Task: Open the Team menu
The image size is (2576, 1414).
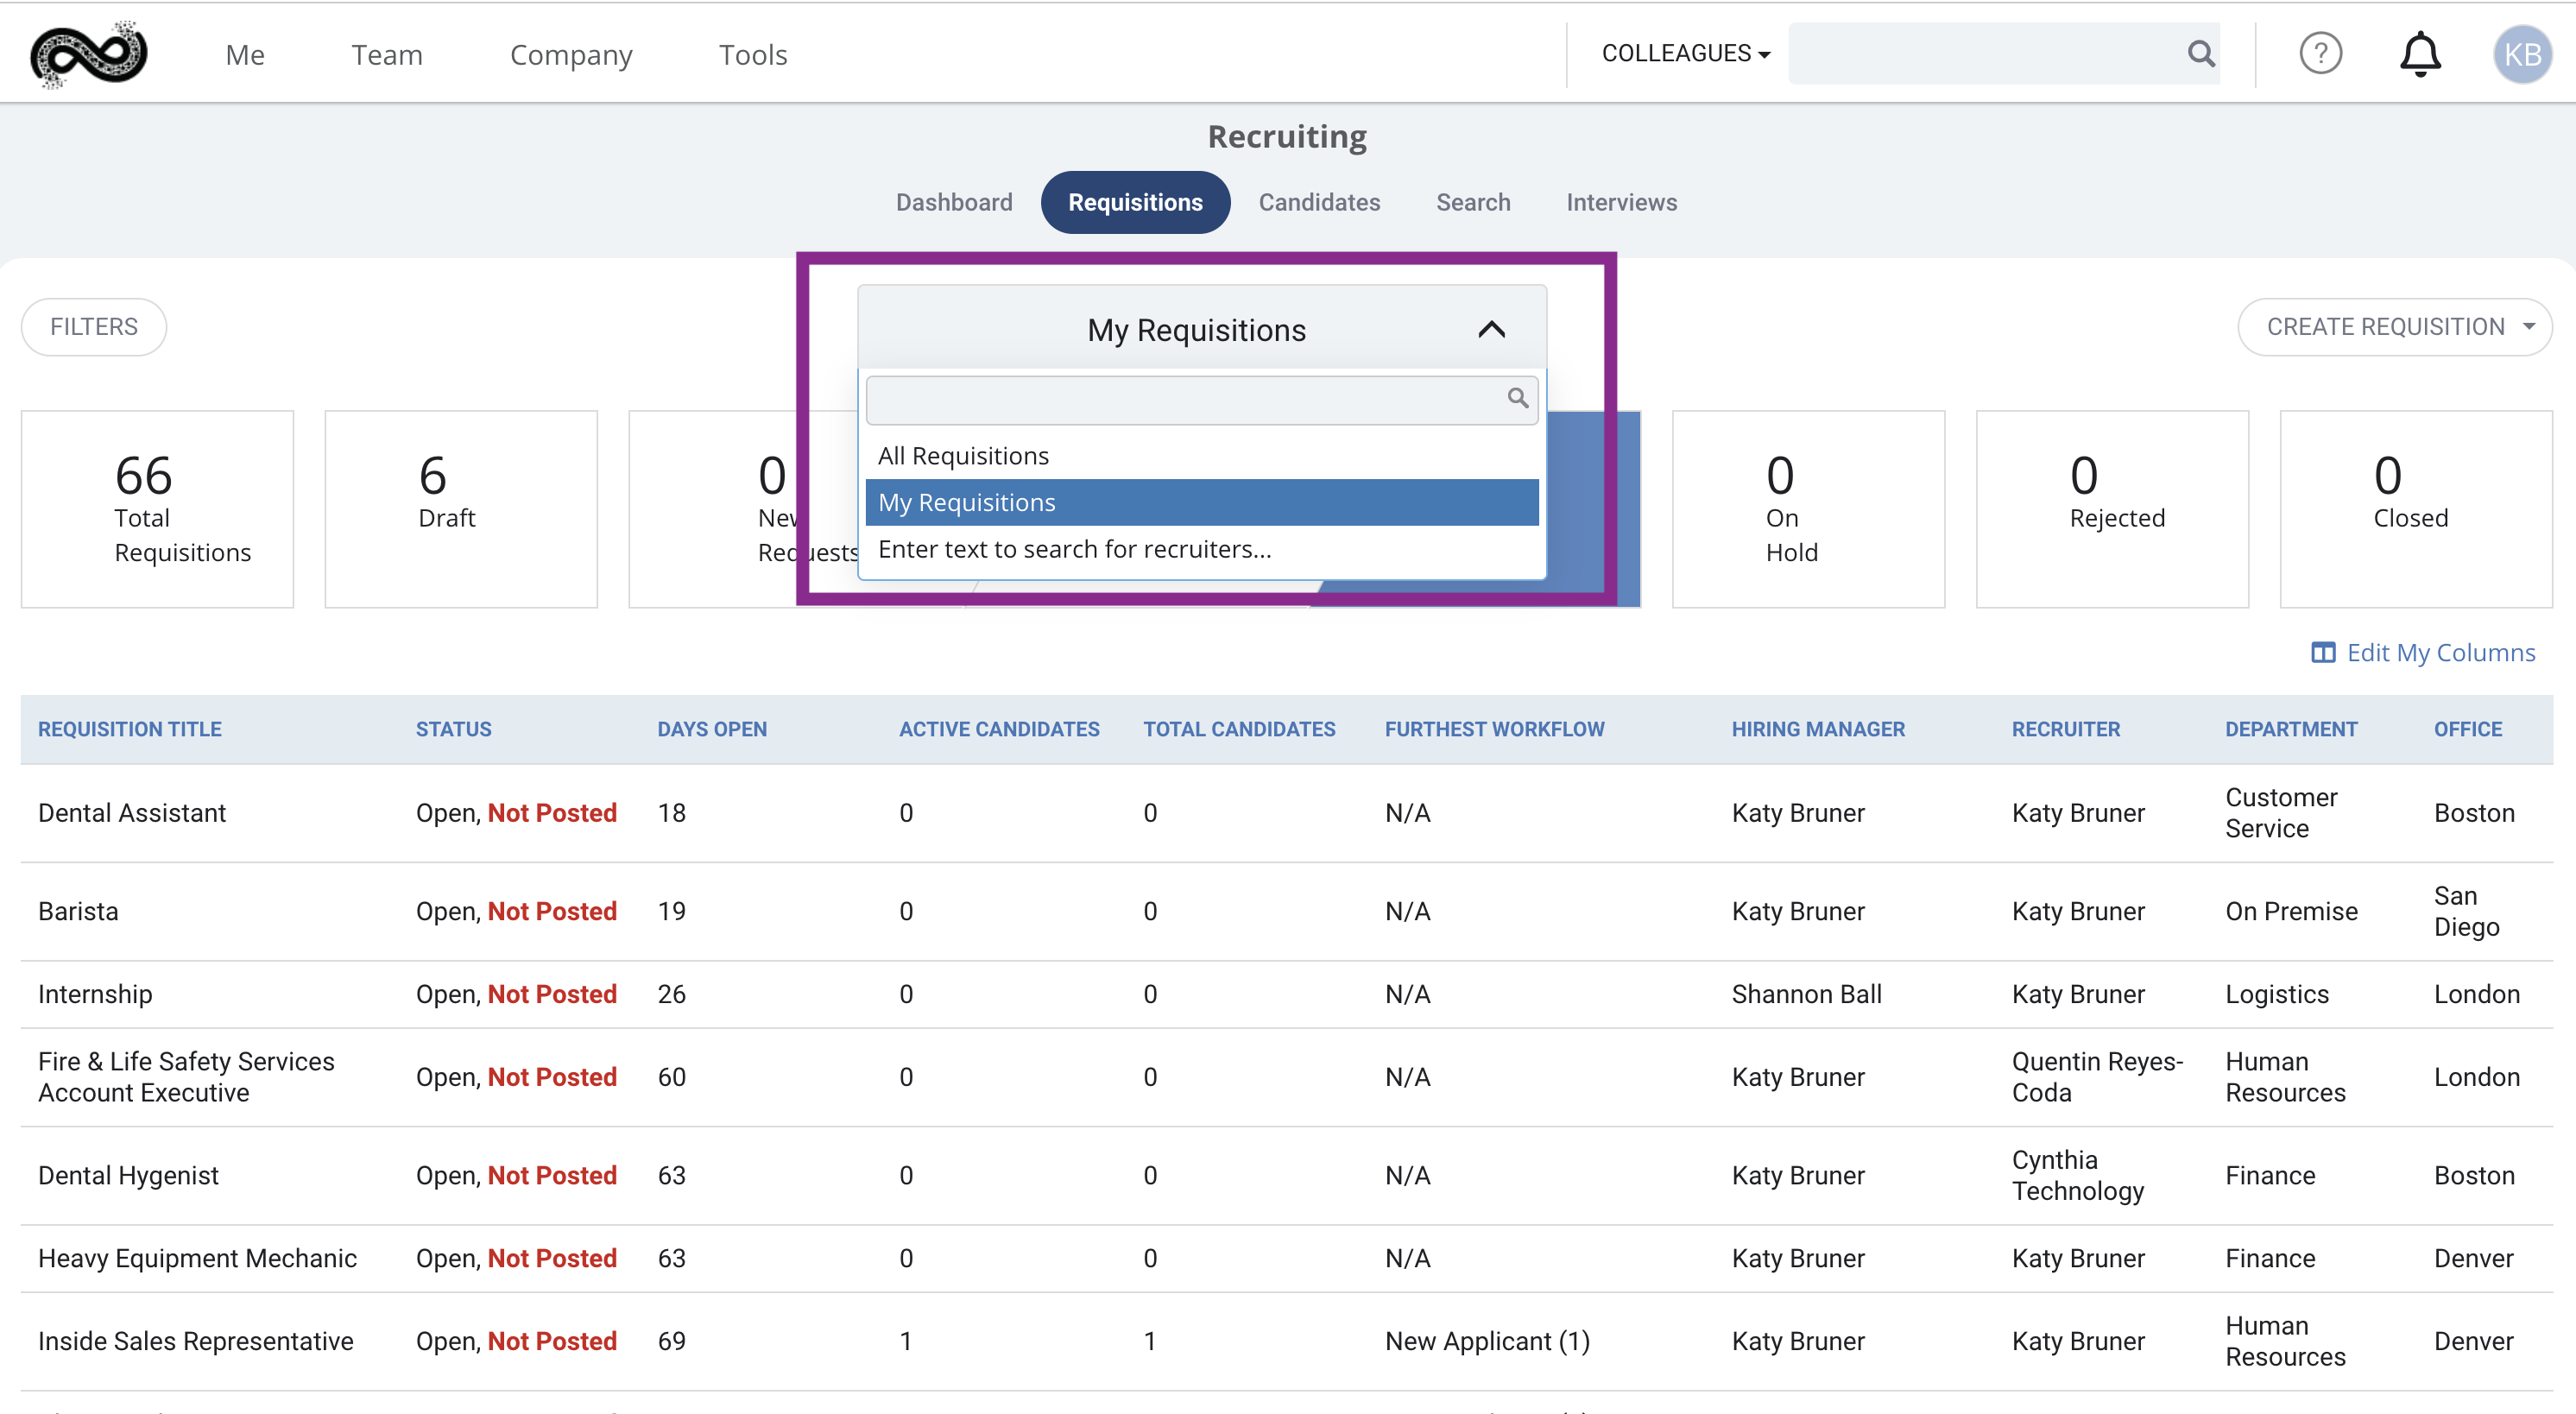Action: pos(387,55)
